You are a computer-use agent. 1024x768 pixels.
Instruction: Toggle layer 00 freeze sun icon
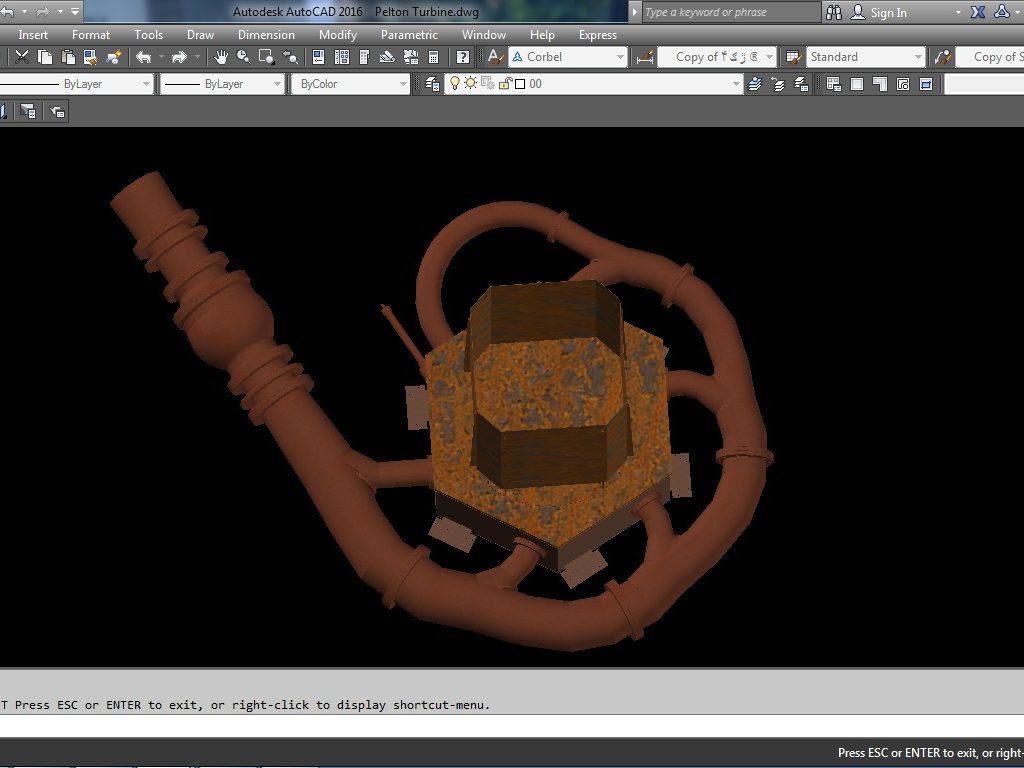470,84
